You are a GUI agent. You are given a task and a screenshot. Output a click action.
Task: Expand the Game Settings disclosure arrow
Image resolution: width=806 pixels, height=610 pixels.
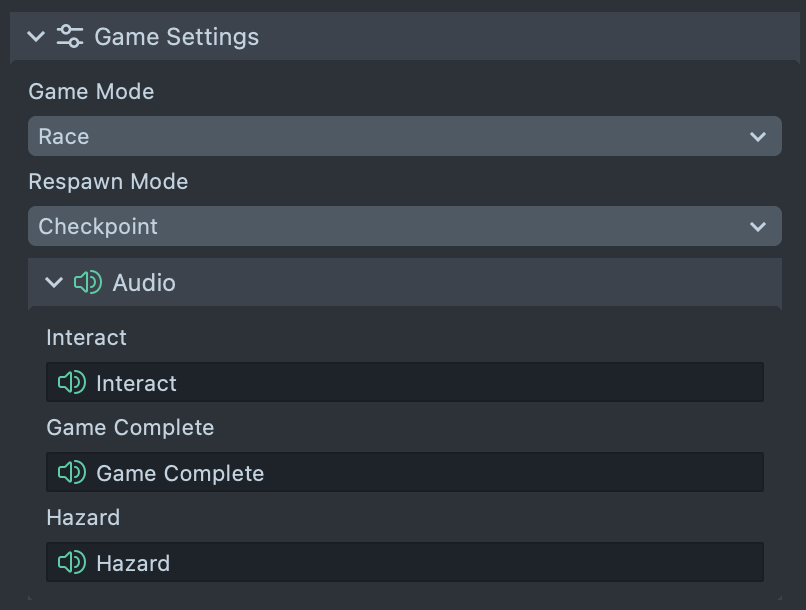(x=36, y=36)
